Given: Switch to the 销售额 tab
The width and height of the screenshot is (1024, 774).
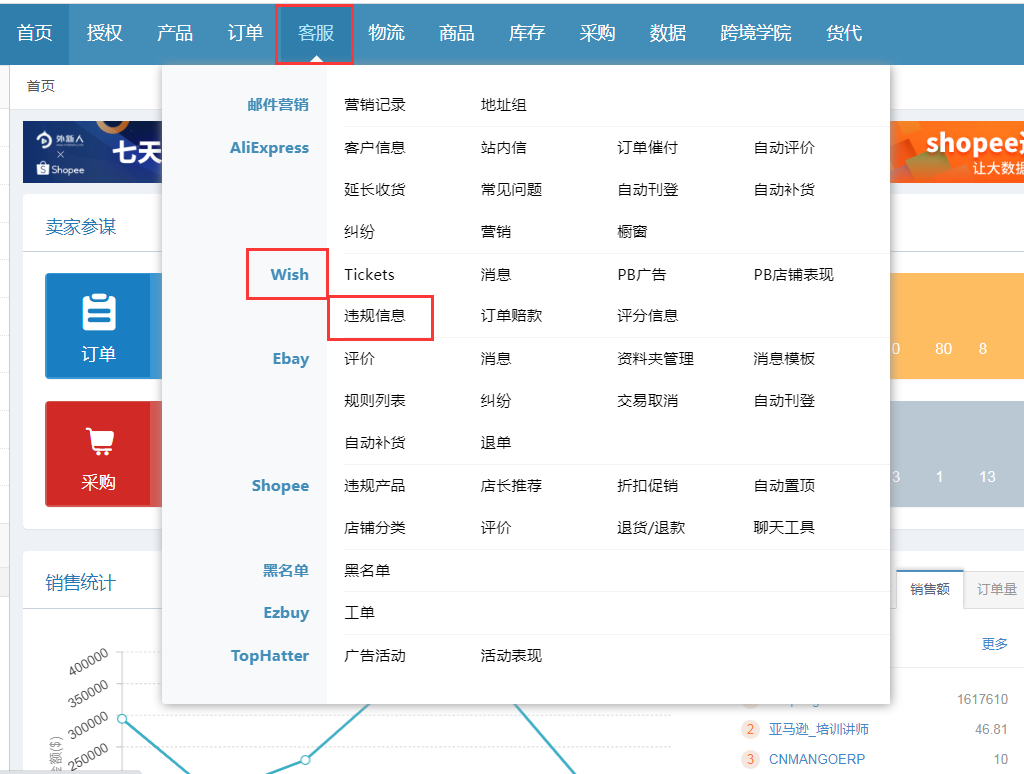Looking at the screenshot, I should pos(930,589).
